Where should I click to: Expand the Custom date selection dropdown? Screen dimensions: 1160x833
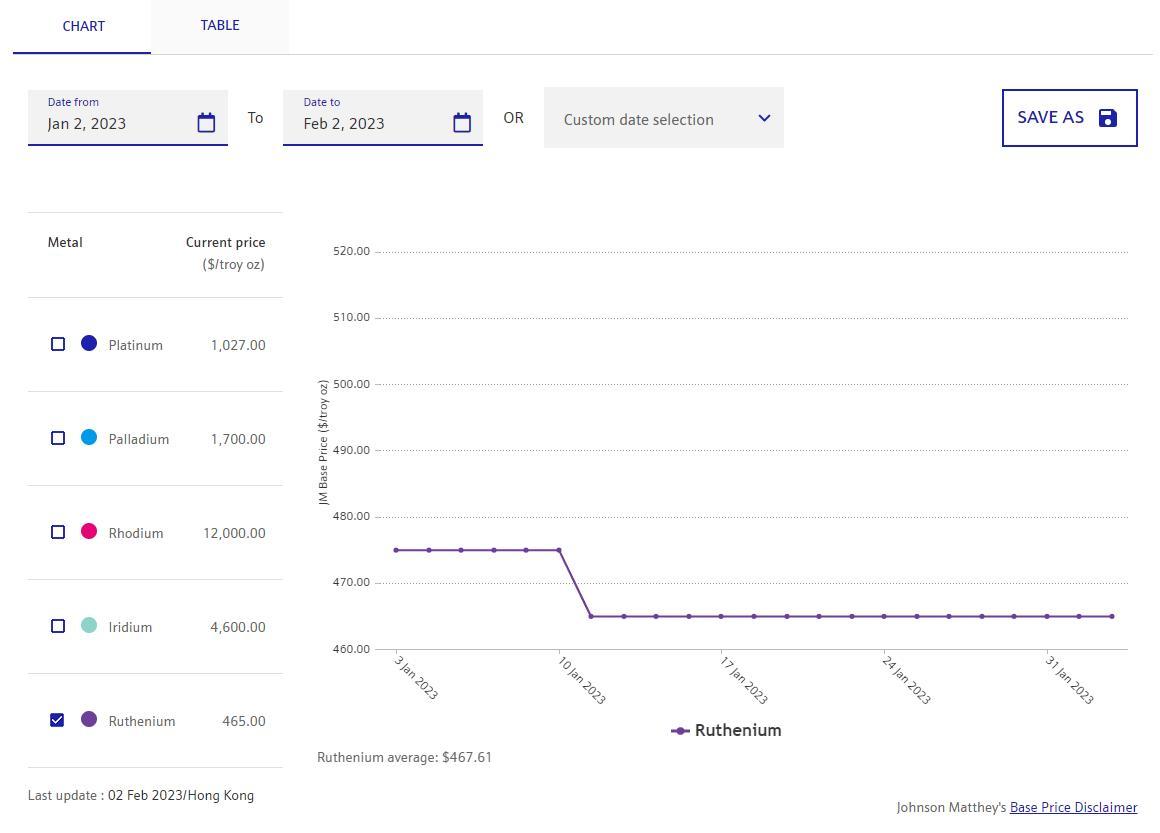point(662,119)
